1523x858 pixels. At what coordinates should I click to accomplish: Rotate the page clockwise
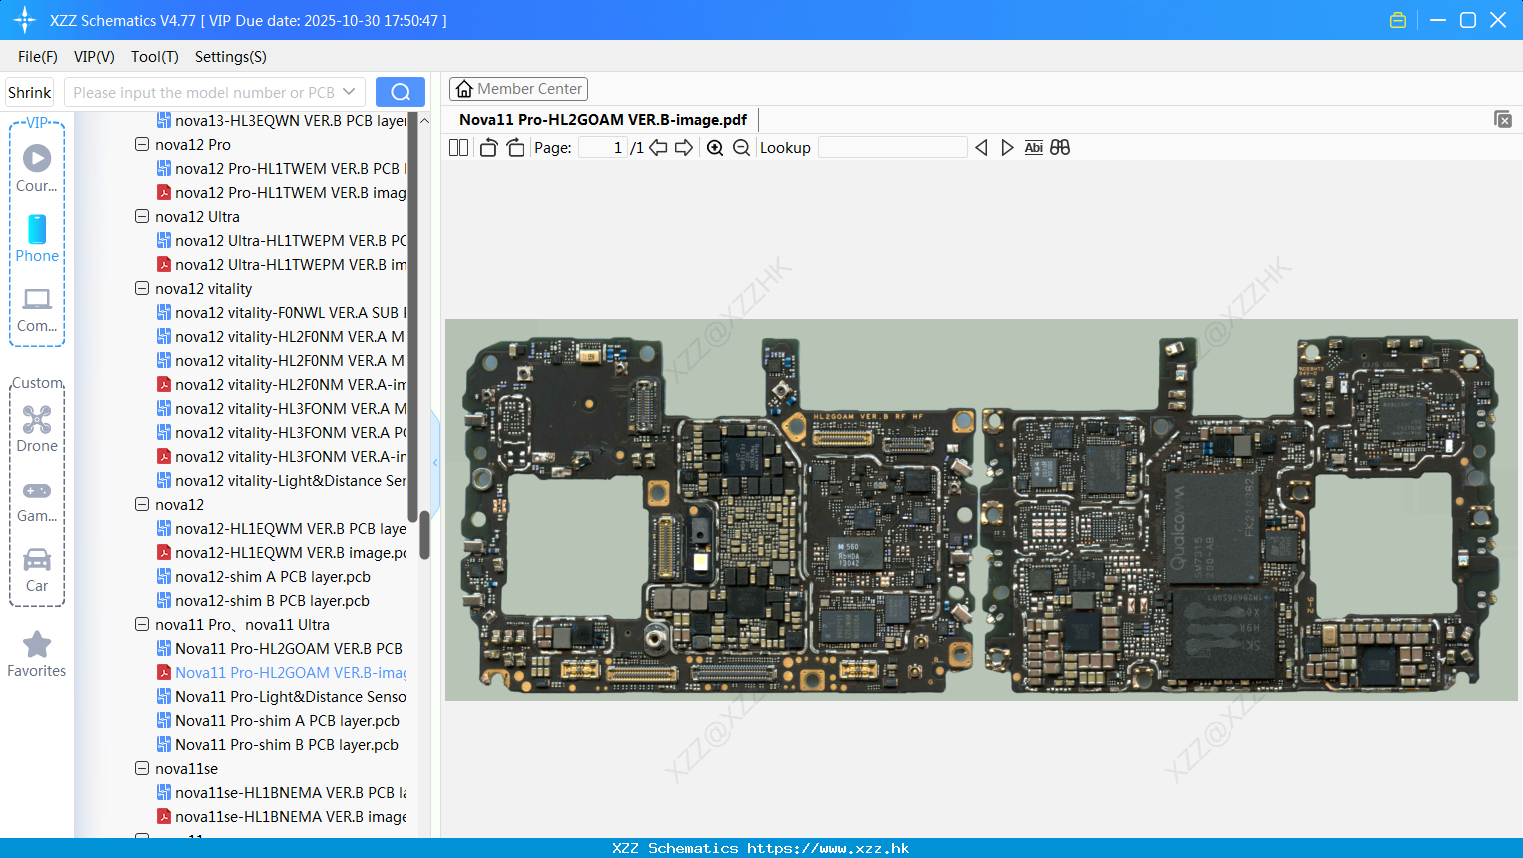pos(515,148)
